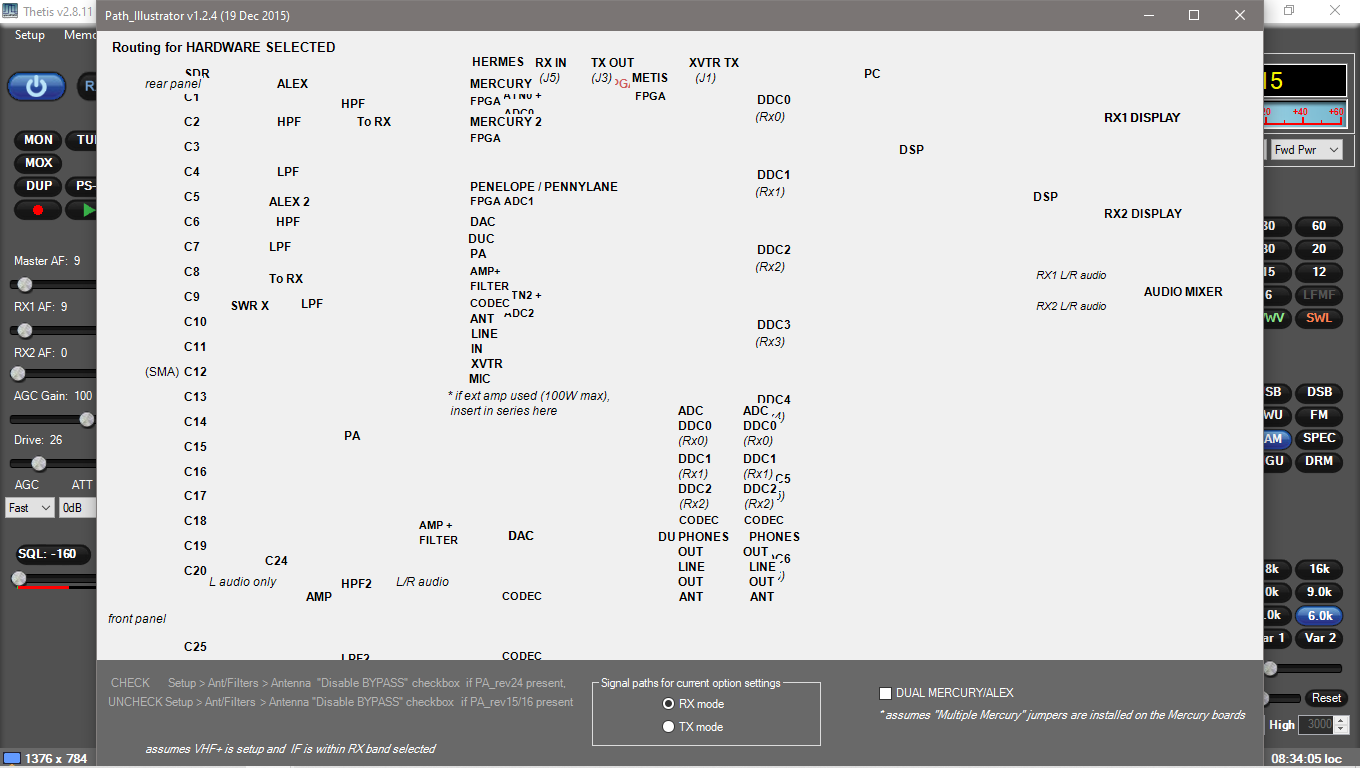
Task: Click the red record button in Thetis
Action: (38, 210)
